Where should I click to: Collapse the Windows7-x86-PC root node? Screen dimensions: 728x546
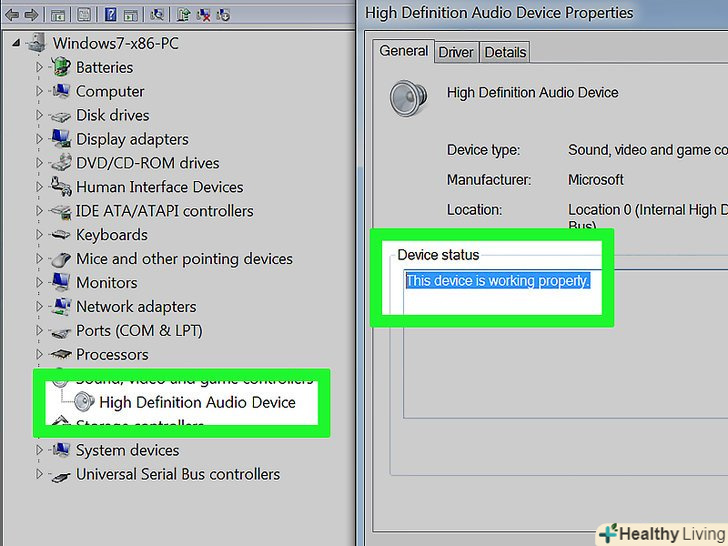pyautogui.click(x=16, y=43)
